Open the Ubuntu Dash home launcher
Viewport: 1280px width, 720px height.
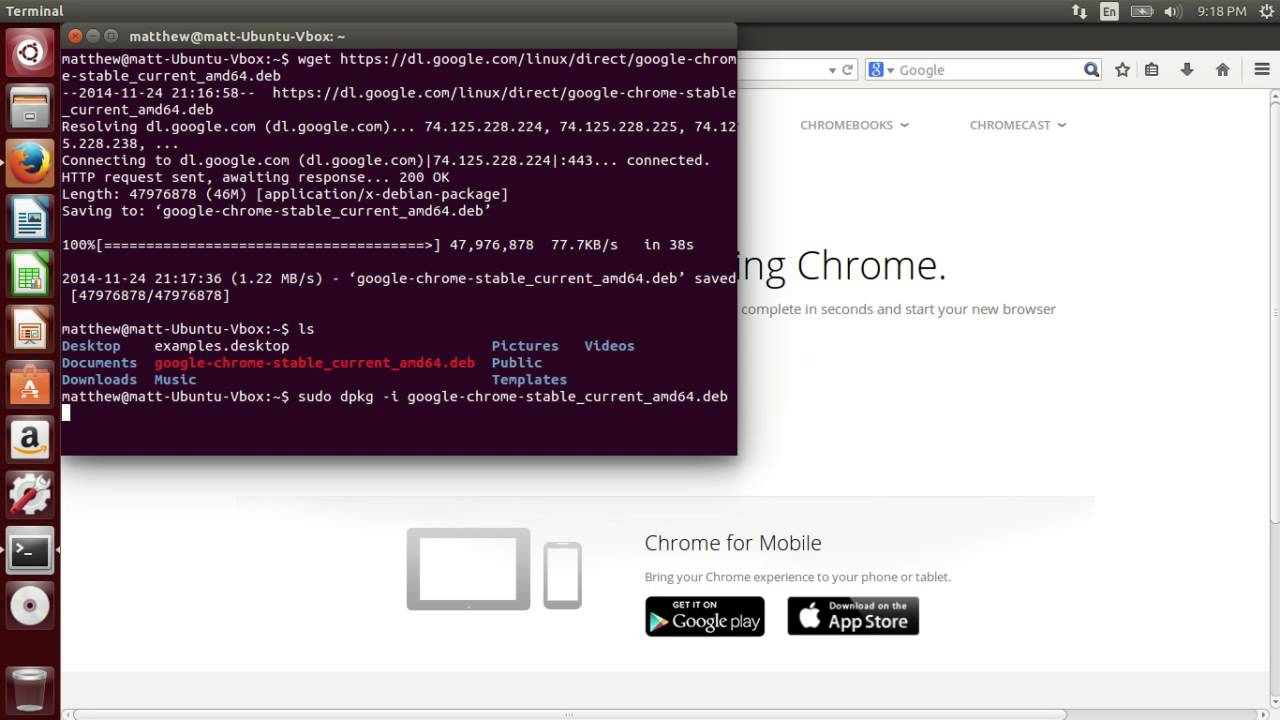30,52
